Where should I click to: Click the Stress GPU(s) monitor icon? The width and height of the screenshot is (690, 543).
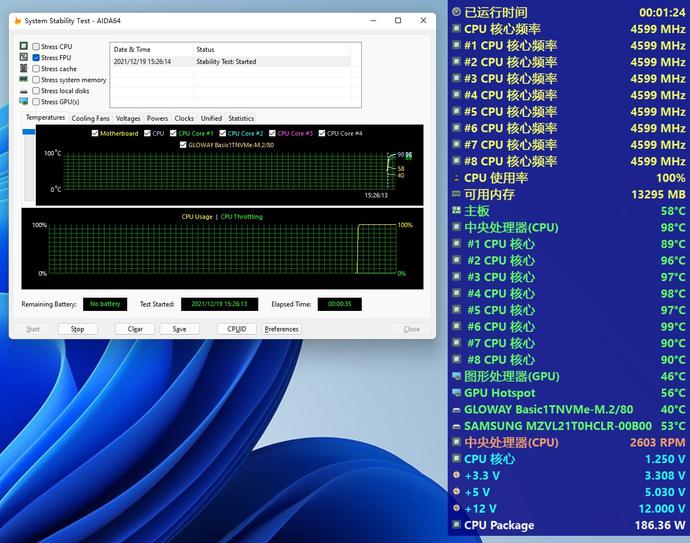tap(24, 102)
